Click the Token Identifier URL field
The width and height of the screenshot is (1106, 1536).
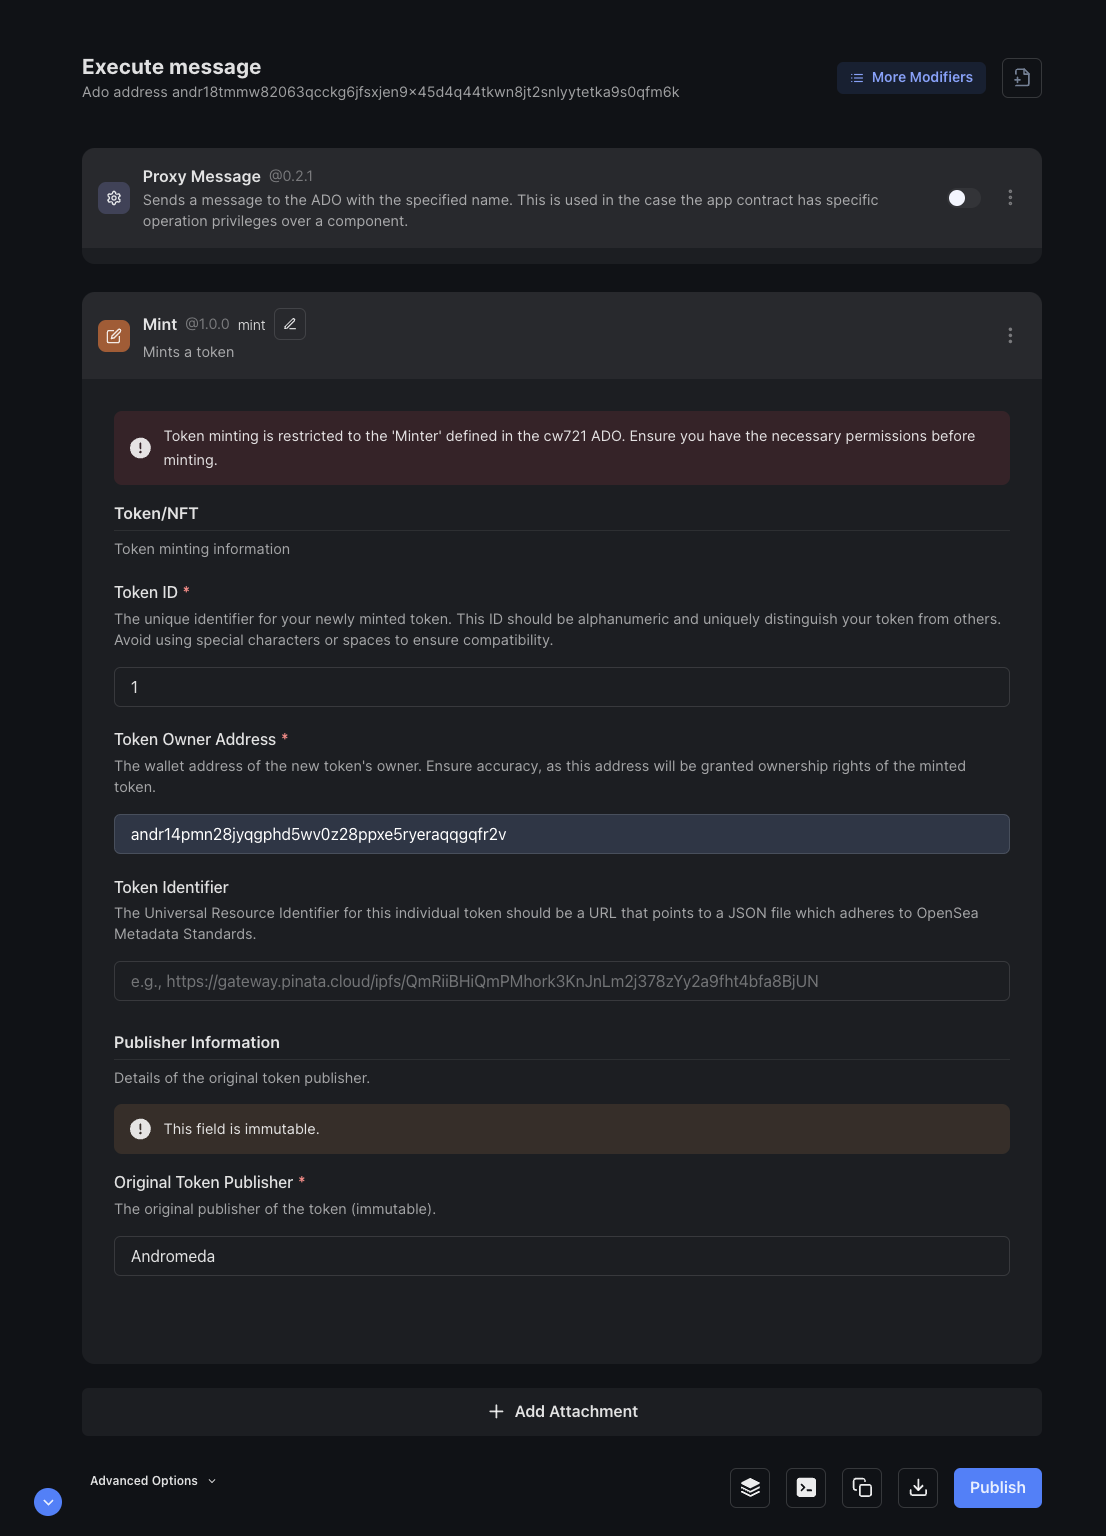pyautogui.click(x=562, y=981)
